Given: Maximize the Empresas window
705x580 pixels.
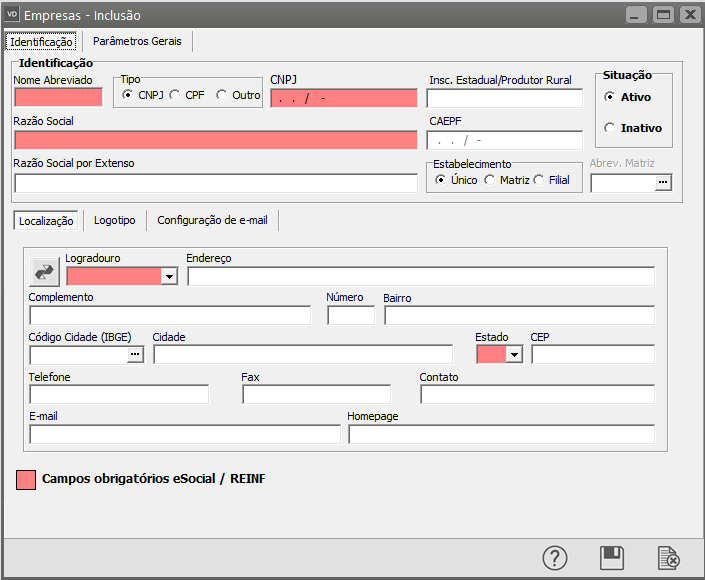Looking at the screenshot, I should tap(662, 15).
